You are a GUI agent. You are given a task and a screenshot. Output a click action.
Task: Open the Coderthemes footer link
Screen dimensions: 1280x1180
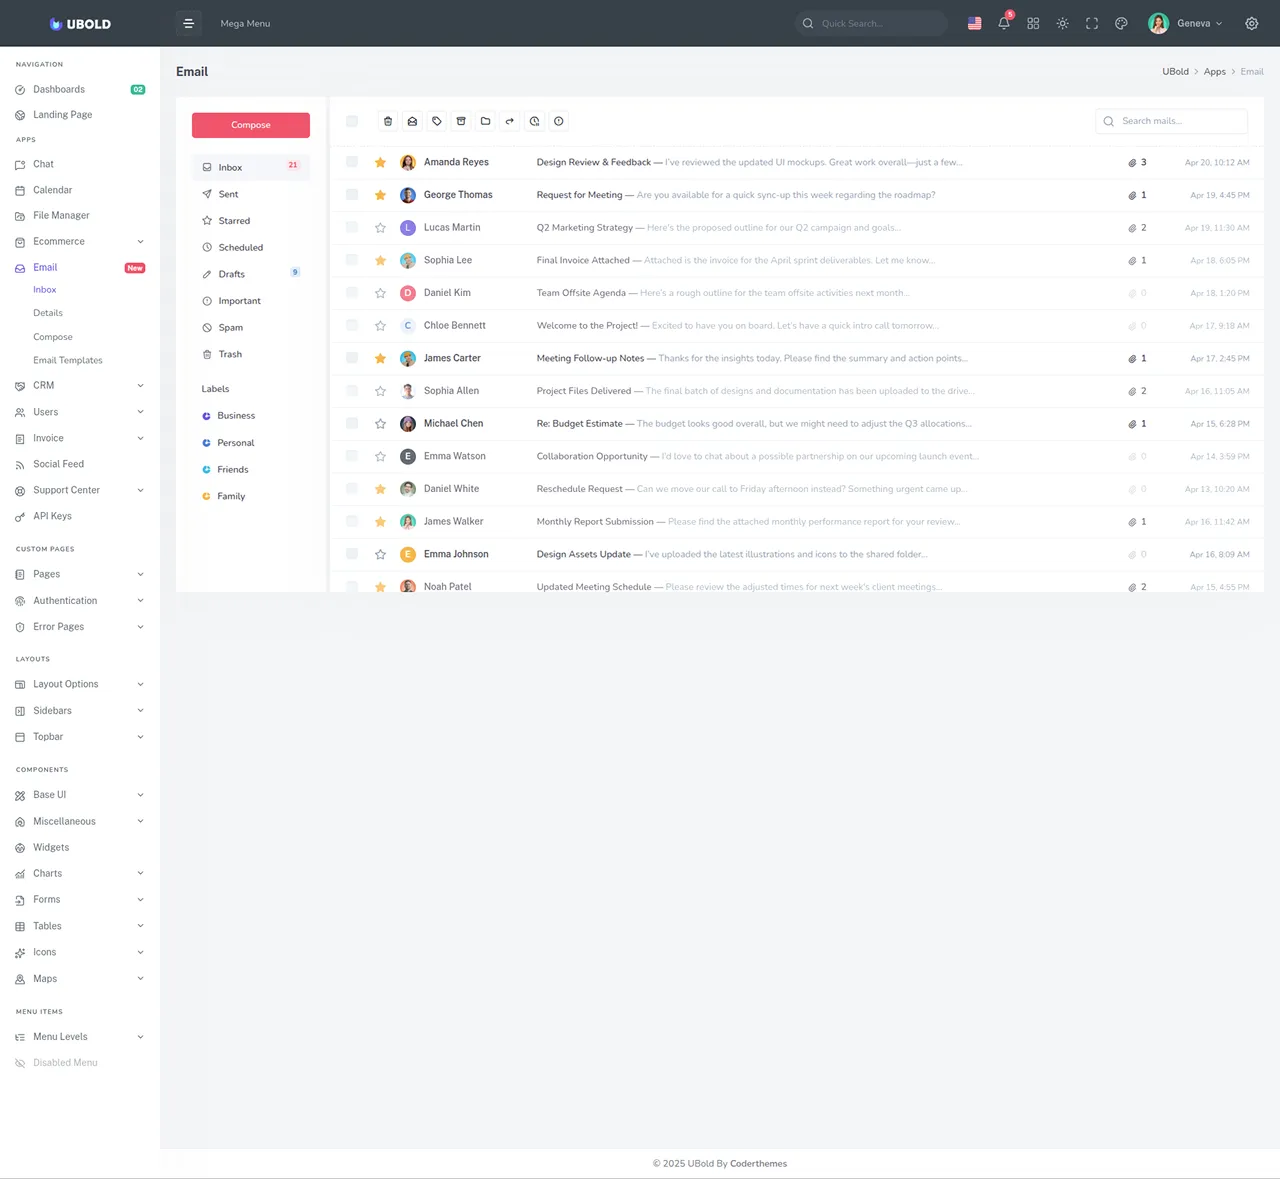(758, 1163)
